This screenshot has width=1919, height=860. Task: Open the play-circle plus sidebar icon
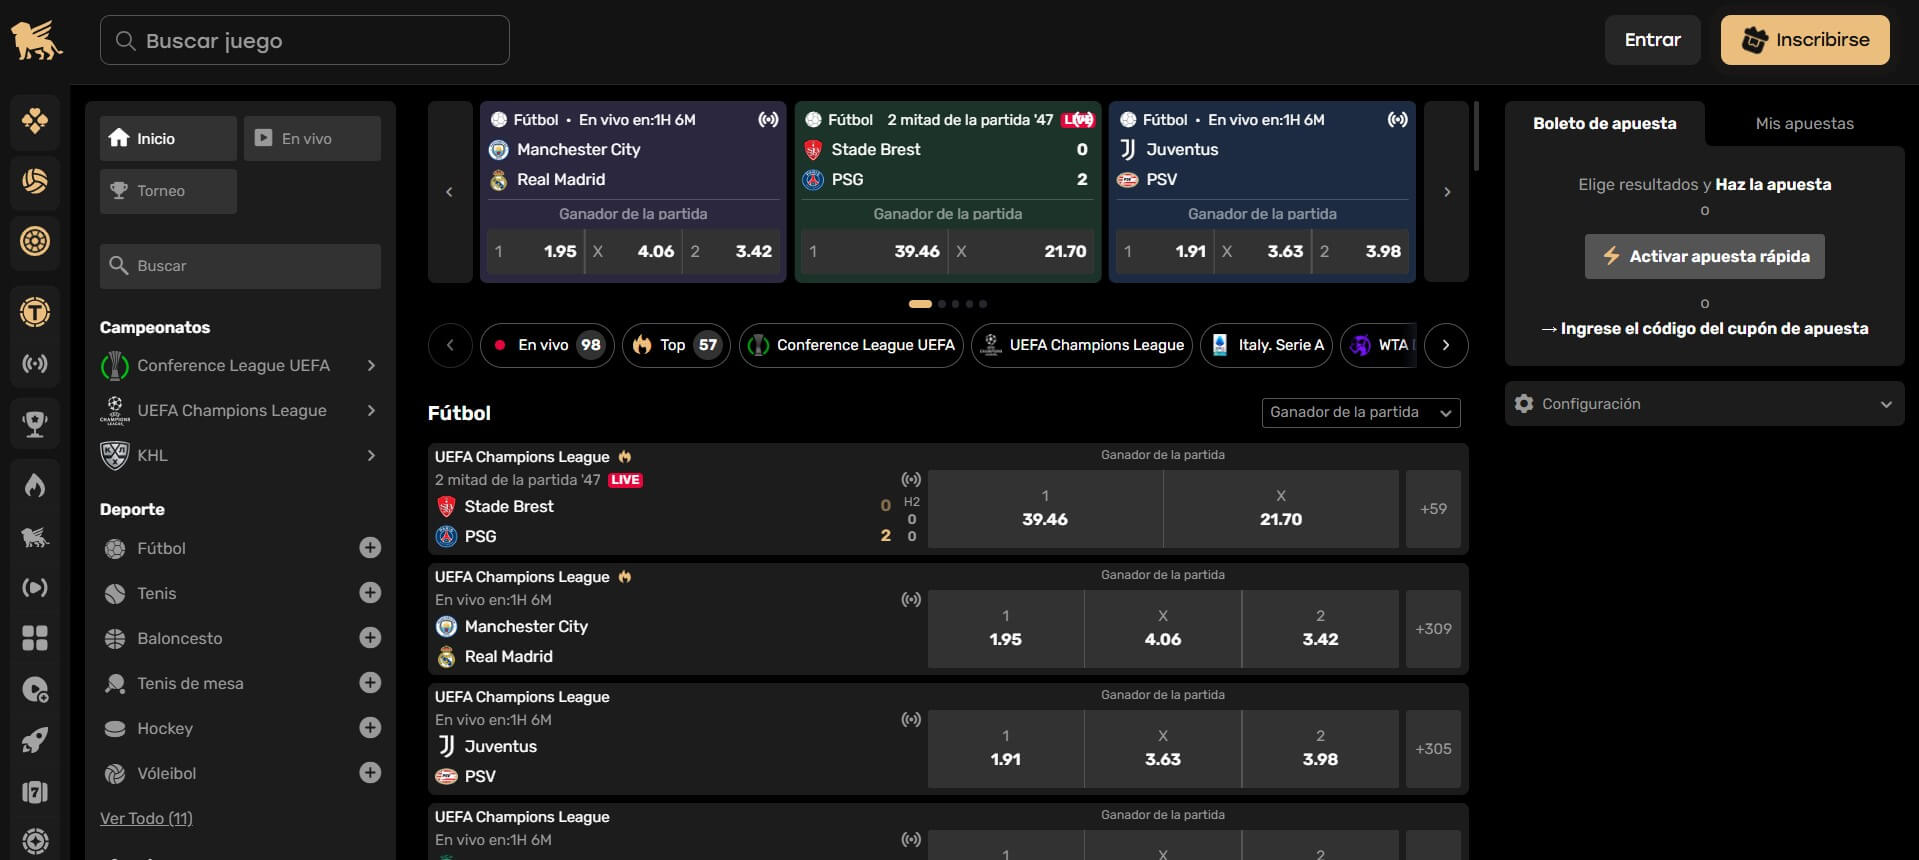[35, 690]
